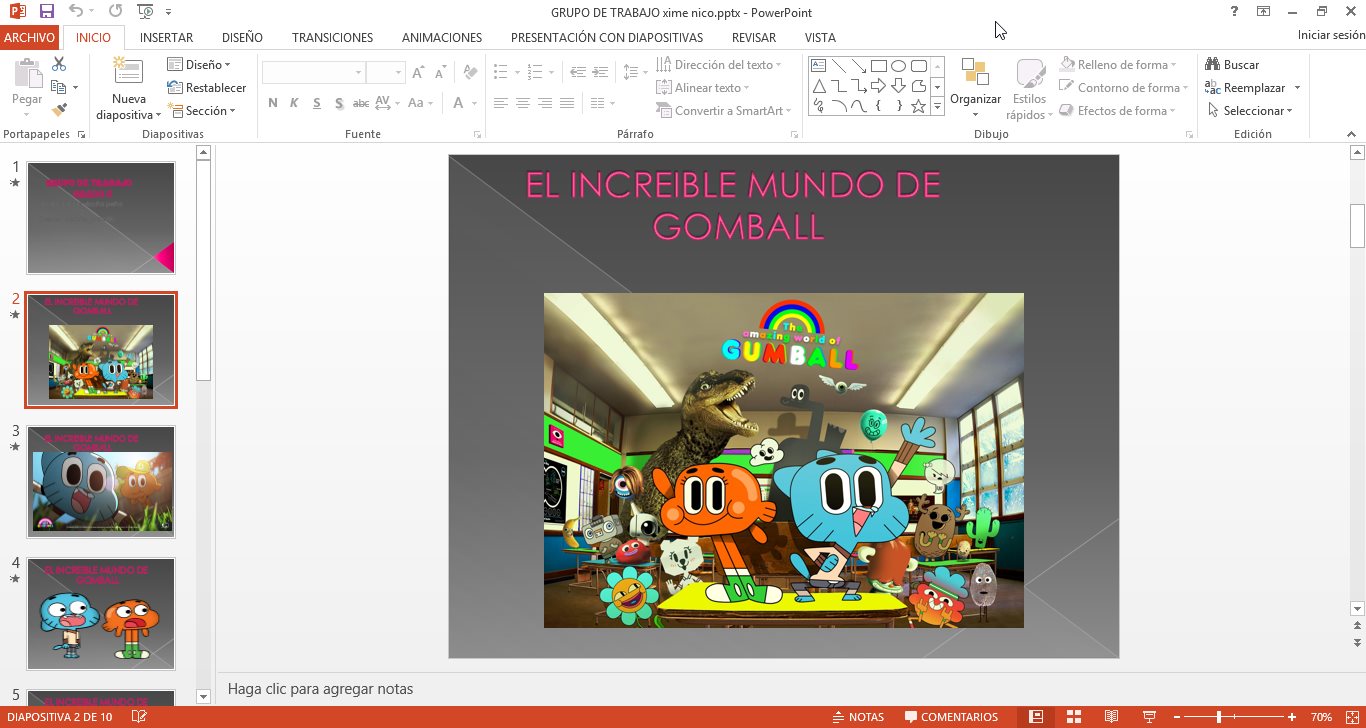Switch to the INSERTAR tab
Screen dimensions: 1366x728
click(x=166, y=37)
